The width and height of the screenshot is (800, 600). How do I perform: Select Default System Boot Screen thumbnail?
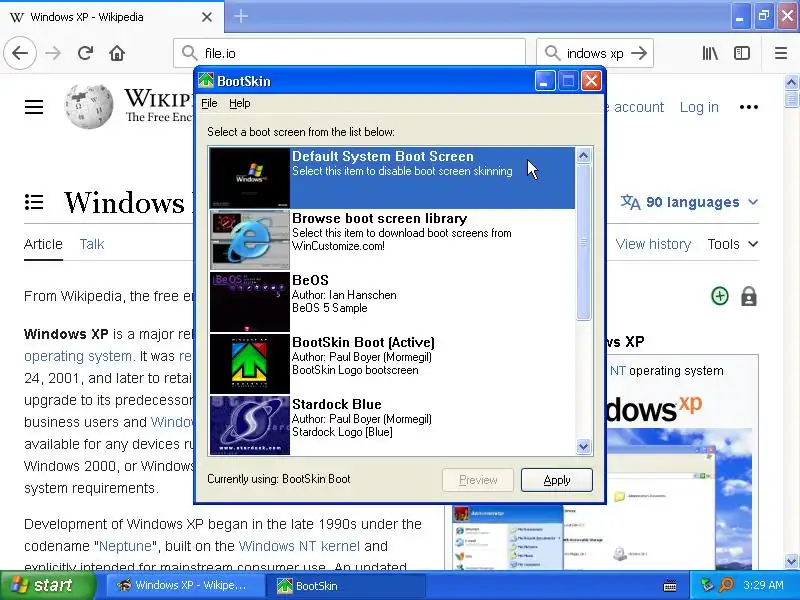pos(250,178)
